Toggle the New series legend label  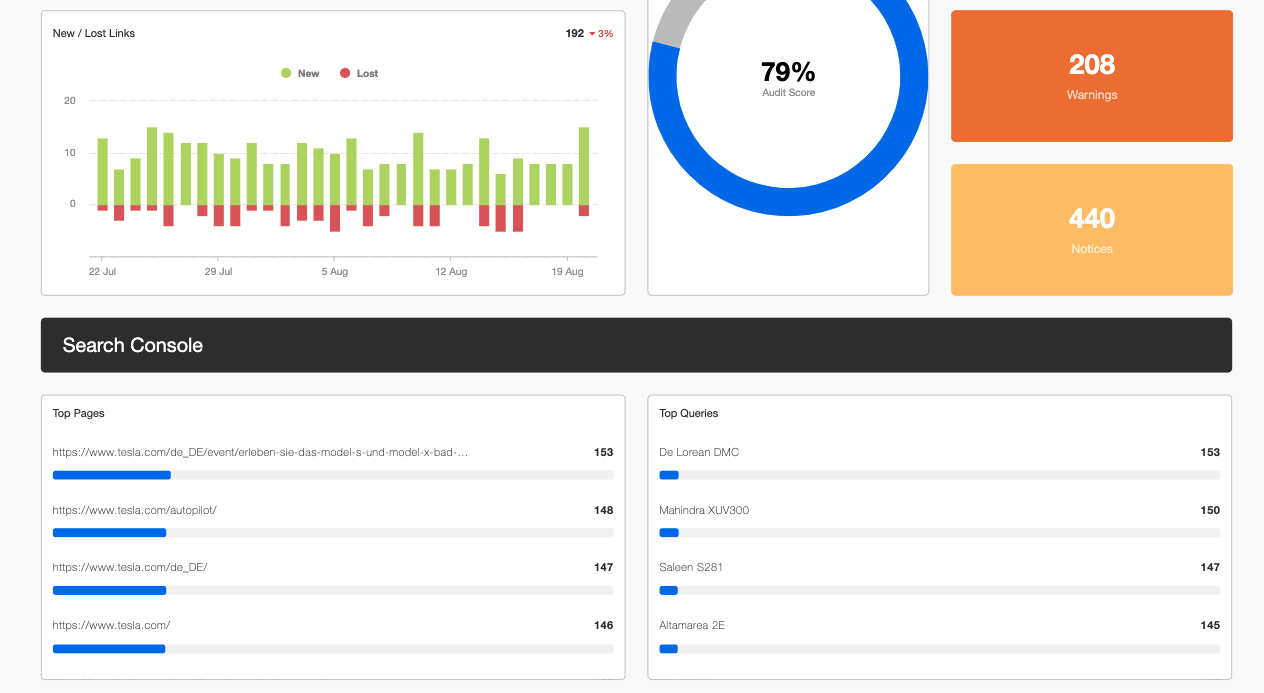(308, 73)
